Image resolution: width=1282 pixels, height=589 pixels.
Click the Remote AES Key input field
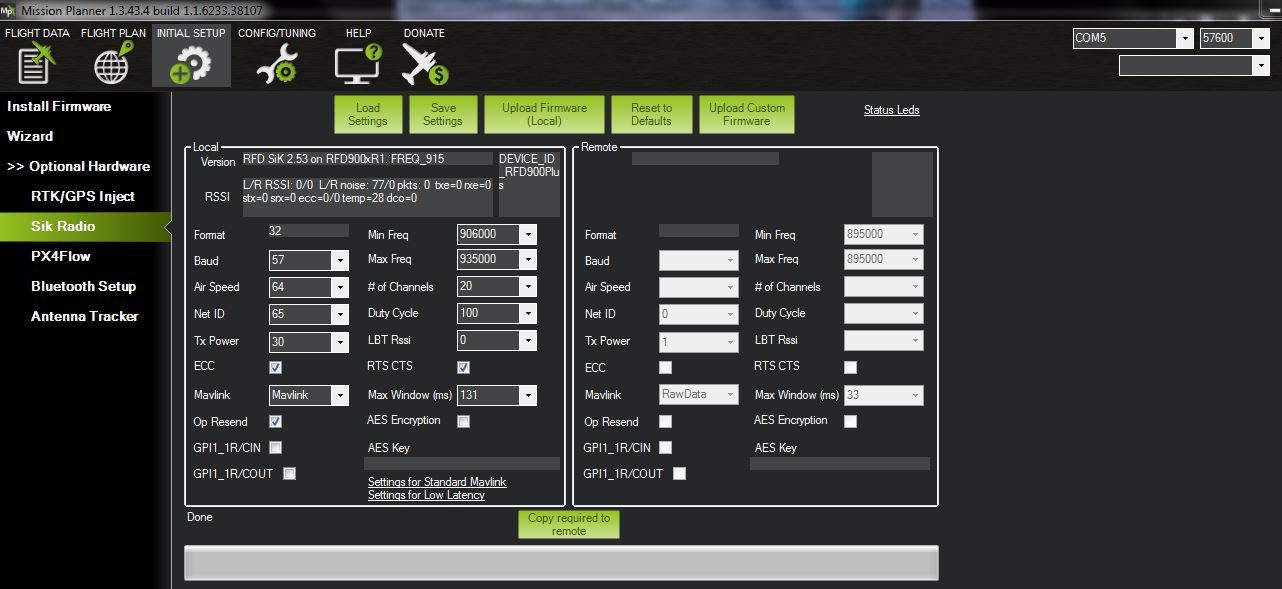(x=840, y=464)
